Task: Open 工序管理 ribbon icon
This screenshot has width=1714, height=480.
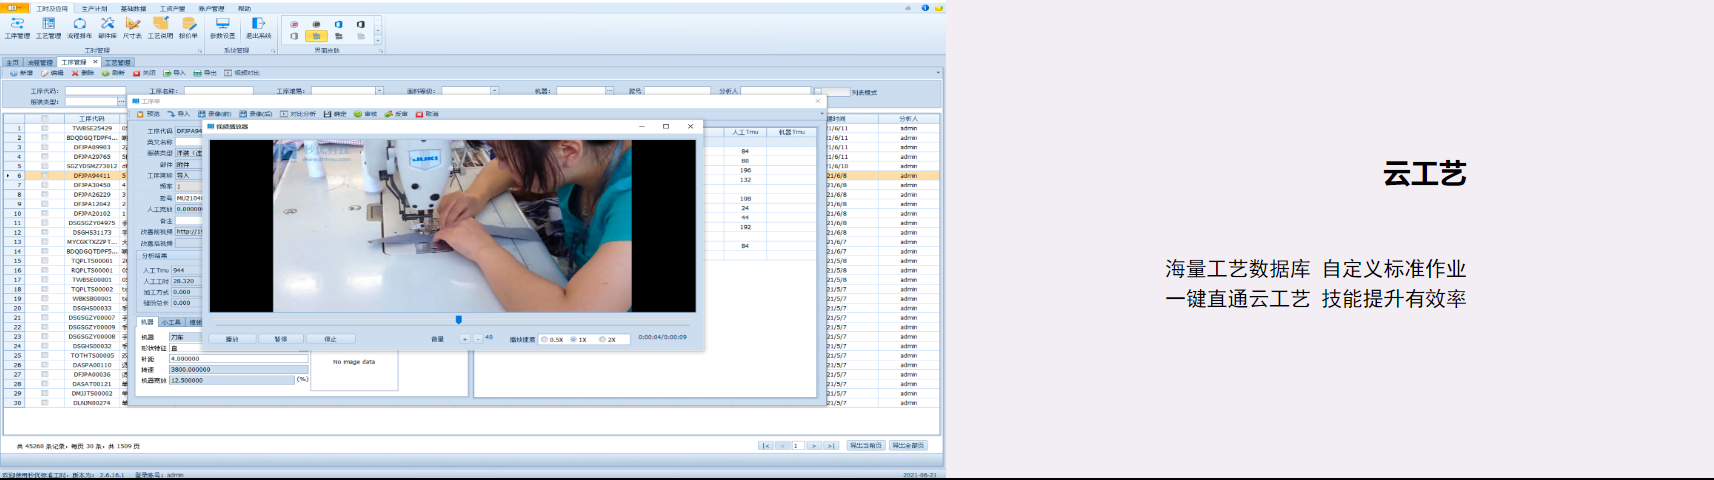Action: [x=17, y=23]
